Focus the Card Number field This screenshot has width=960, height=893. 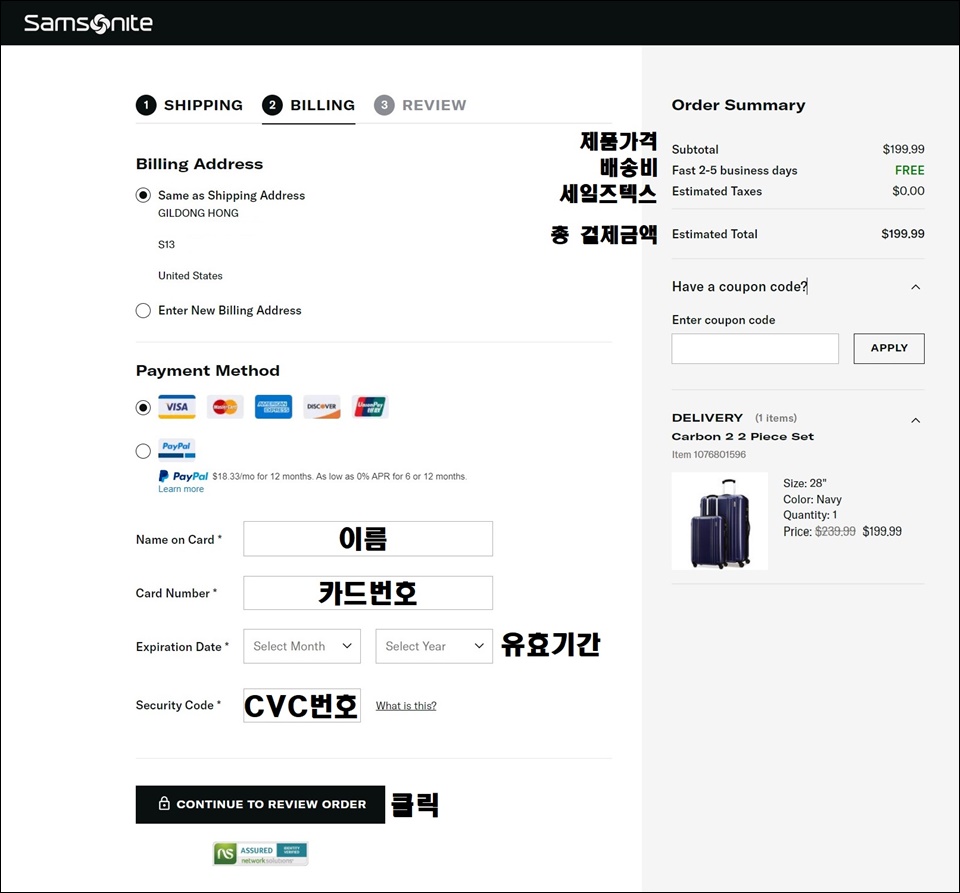[368, 592]
